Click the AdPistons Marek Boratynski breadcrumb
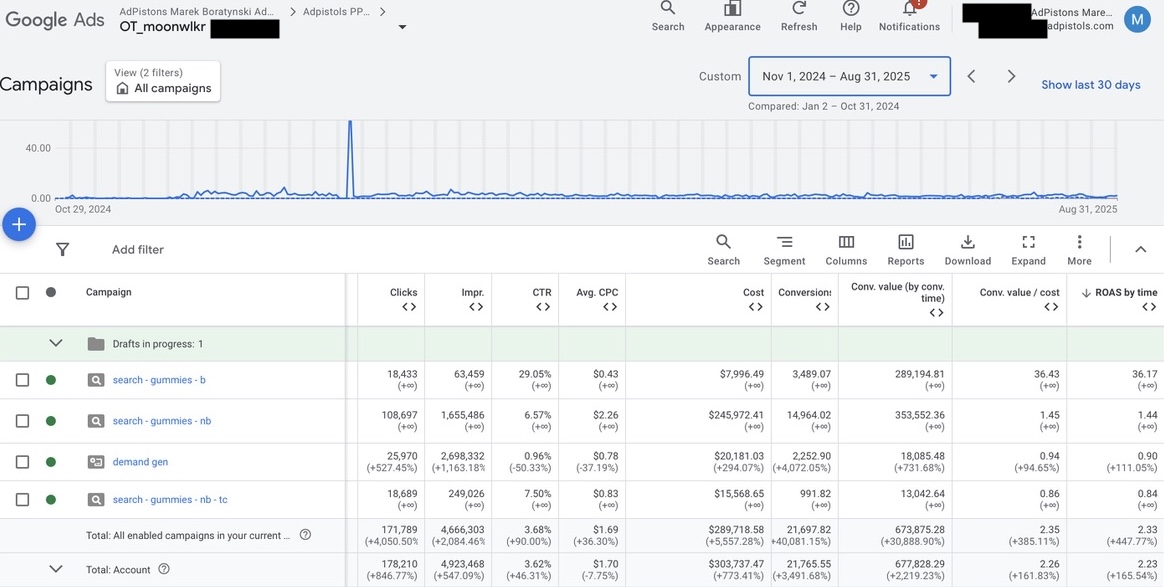Viewport: 1164px width, 587px height. click(197, 12)
